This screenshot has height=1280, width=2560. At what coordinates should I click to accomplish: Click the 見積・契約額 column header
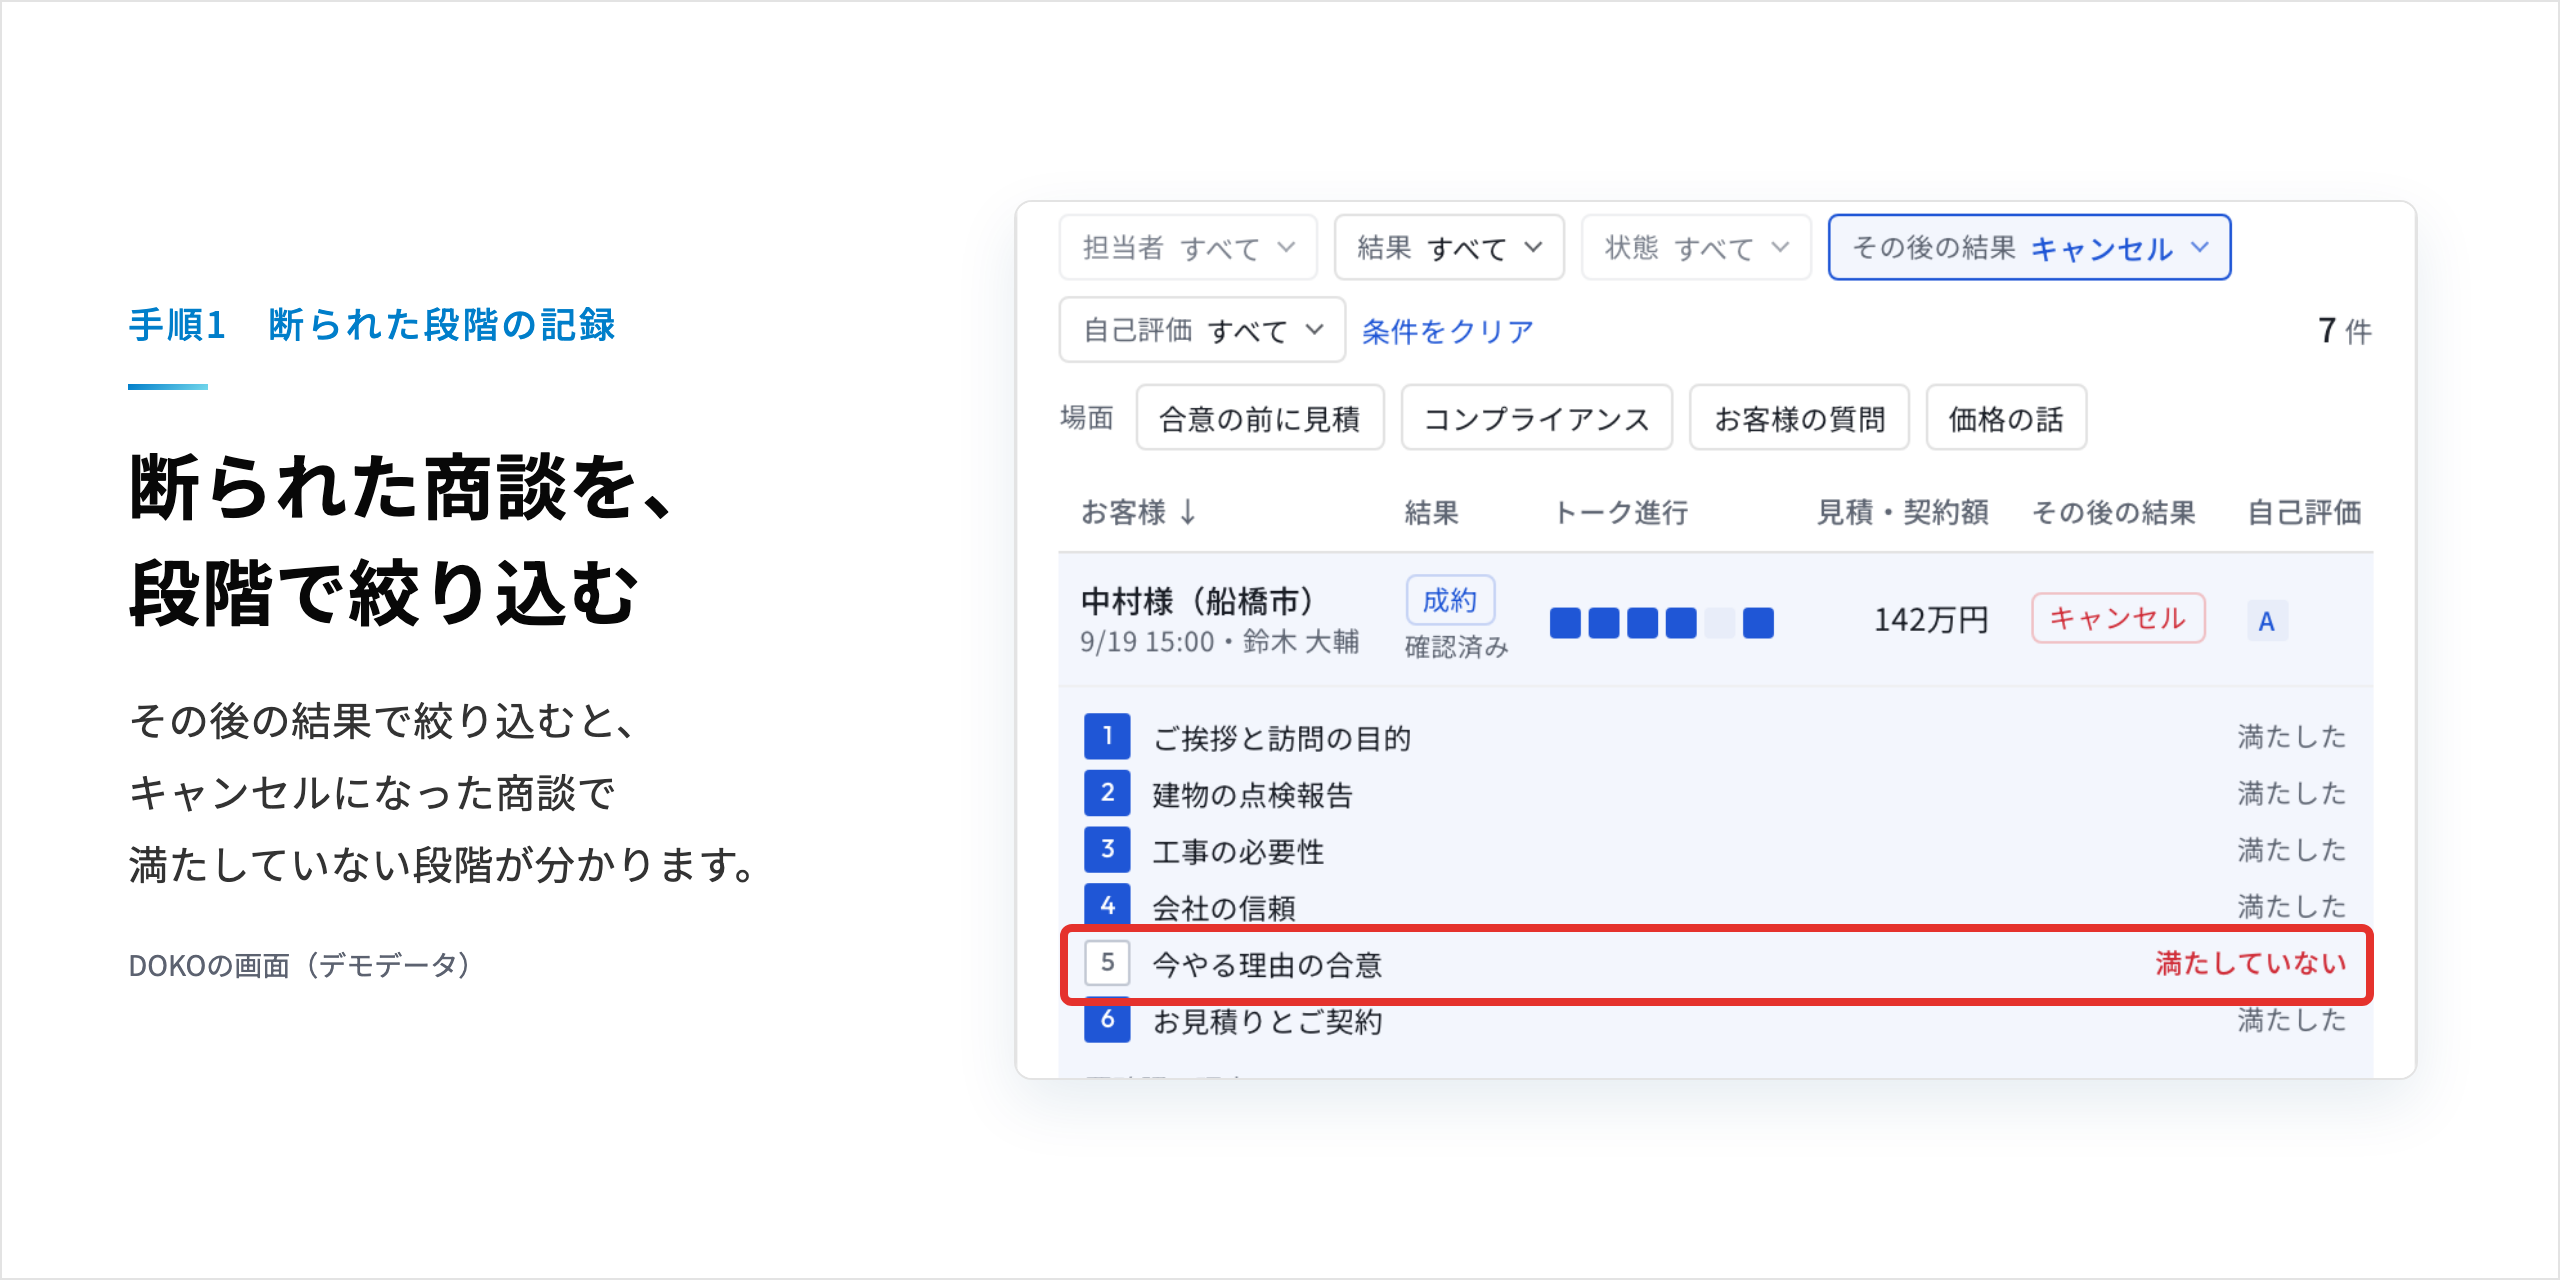(1902, 512)
